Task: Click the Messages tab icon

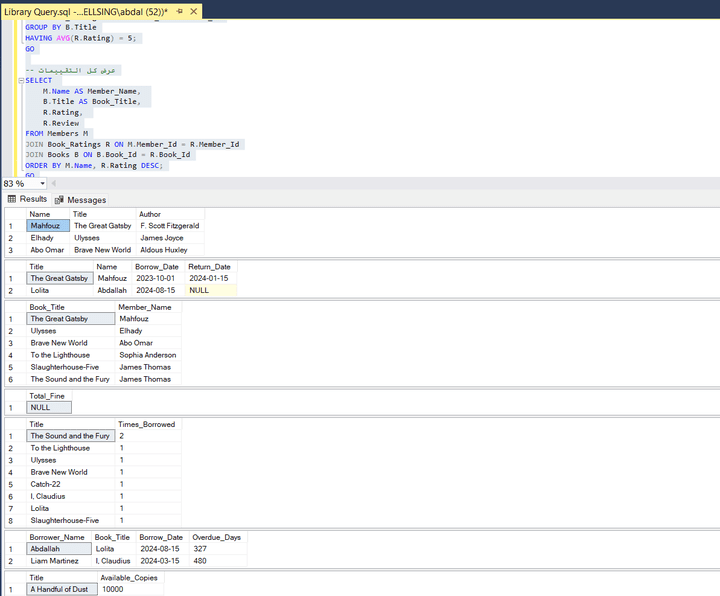Action: (60, 200)
